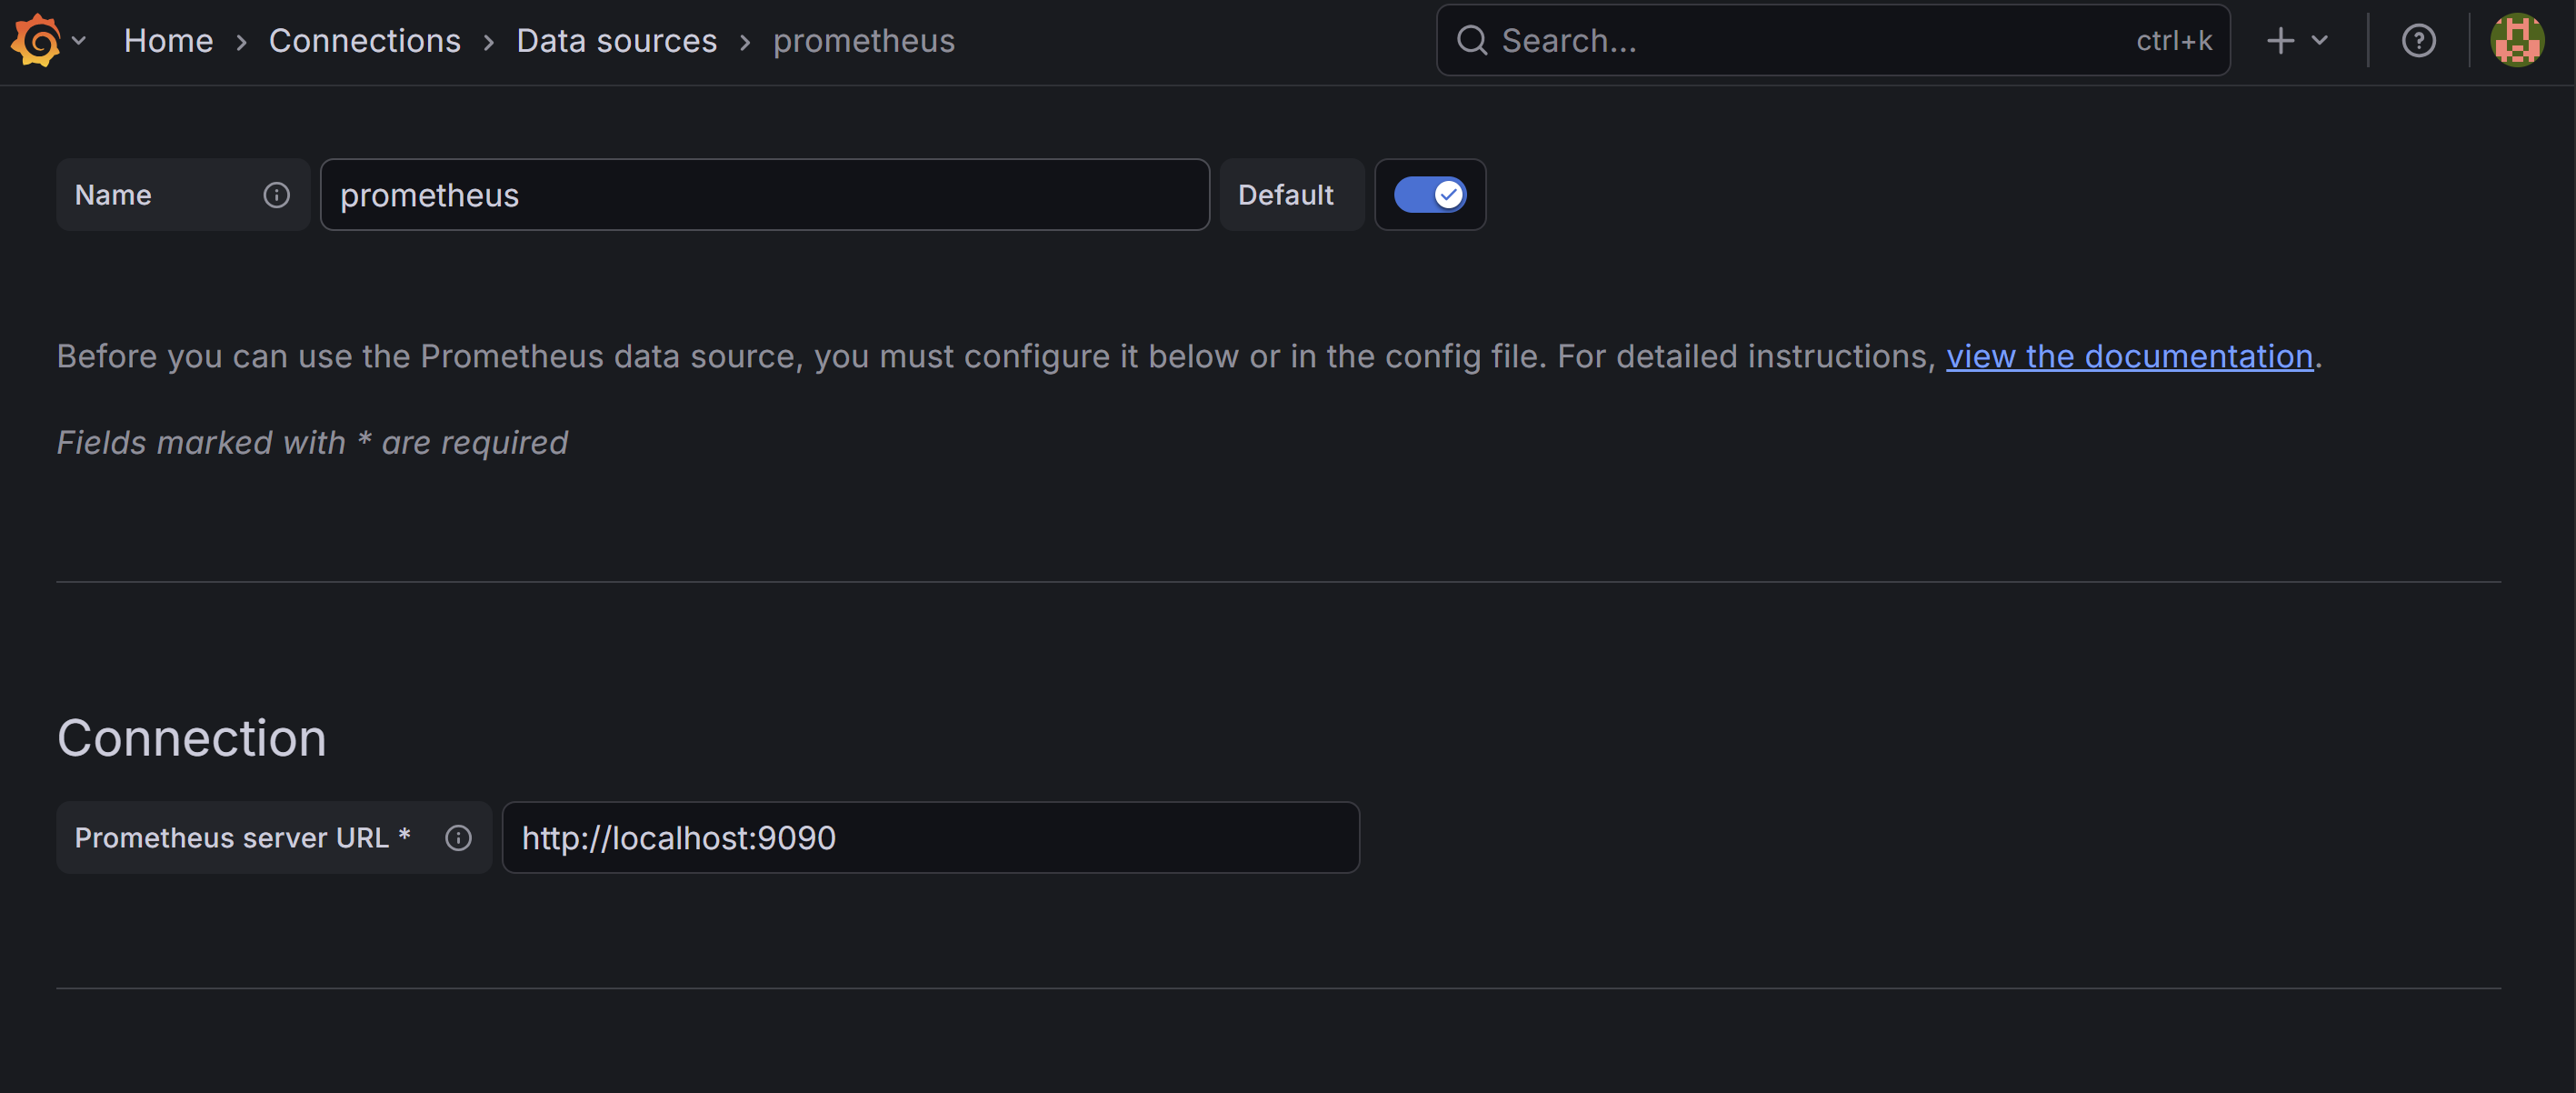
Task: Open the help question mark icon
Action: point(2418,41)
